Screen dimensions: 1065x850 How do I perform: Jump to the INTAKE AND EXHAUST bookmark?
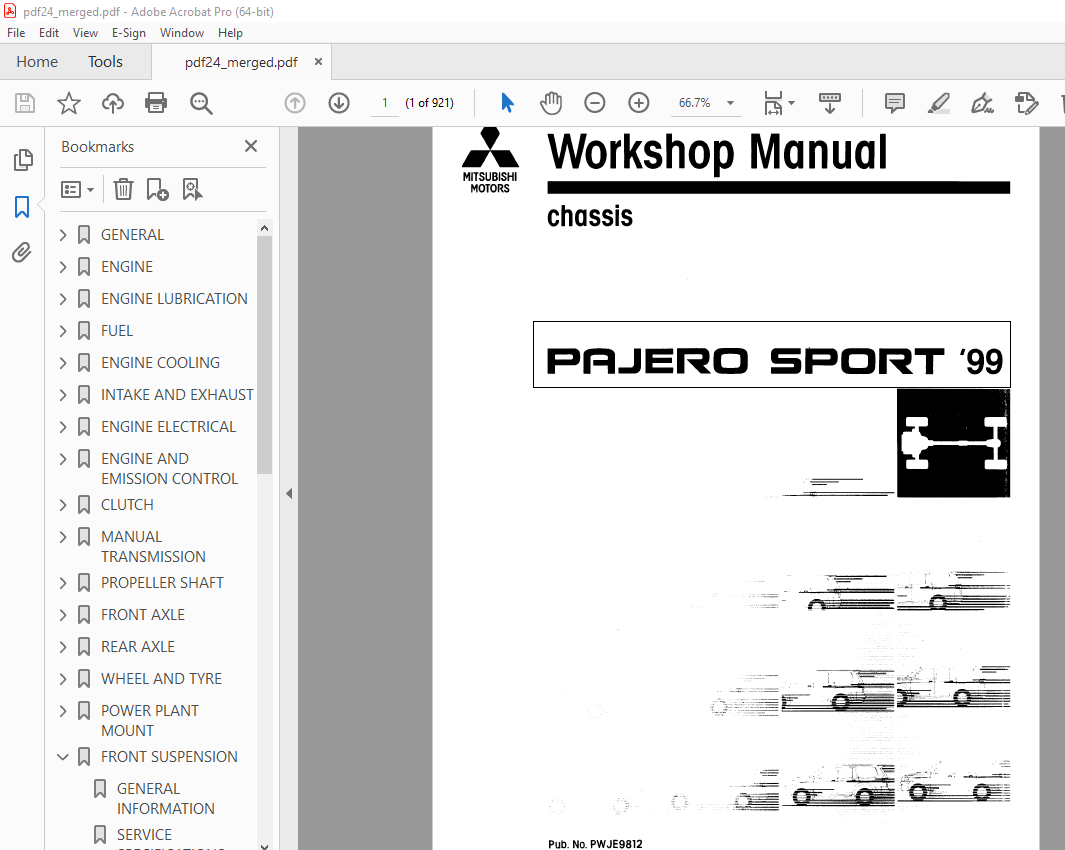(177, 395)
